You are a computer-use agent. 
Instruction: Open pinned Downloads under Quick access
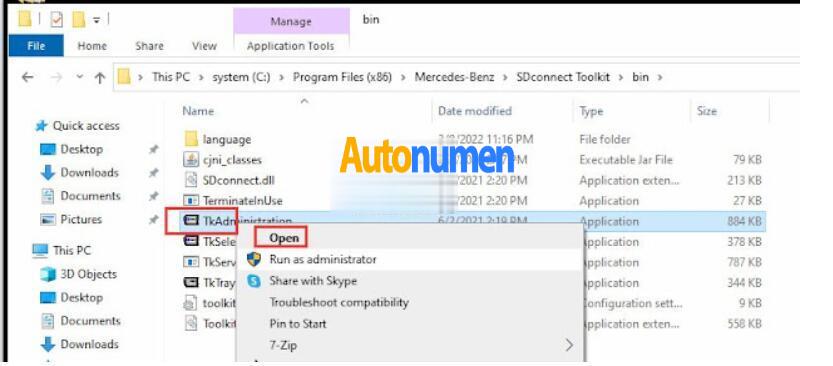(x=89, y=173)
